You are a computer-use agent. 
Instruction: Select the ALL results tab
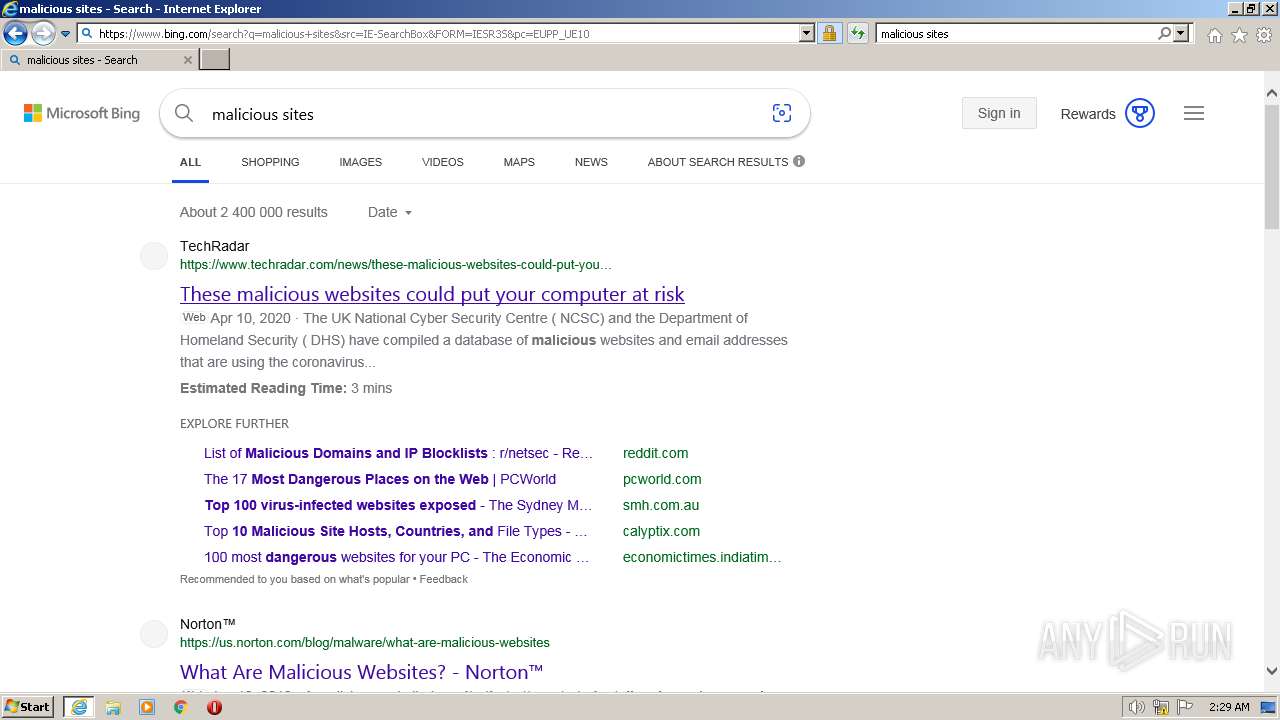coord(190,162)
